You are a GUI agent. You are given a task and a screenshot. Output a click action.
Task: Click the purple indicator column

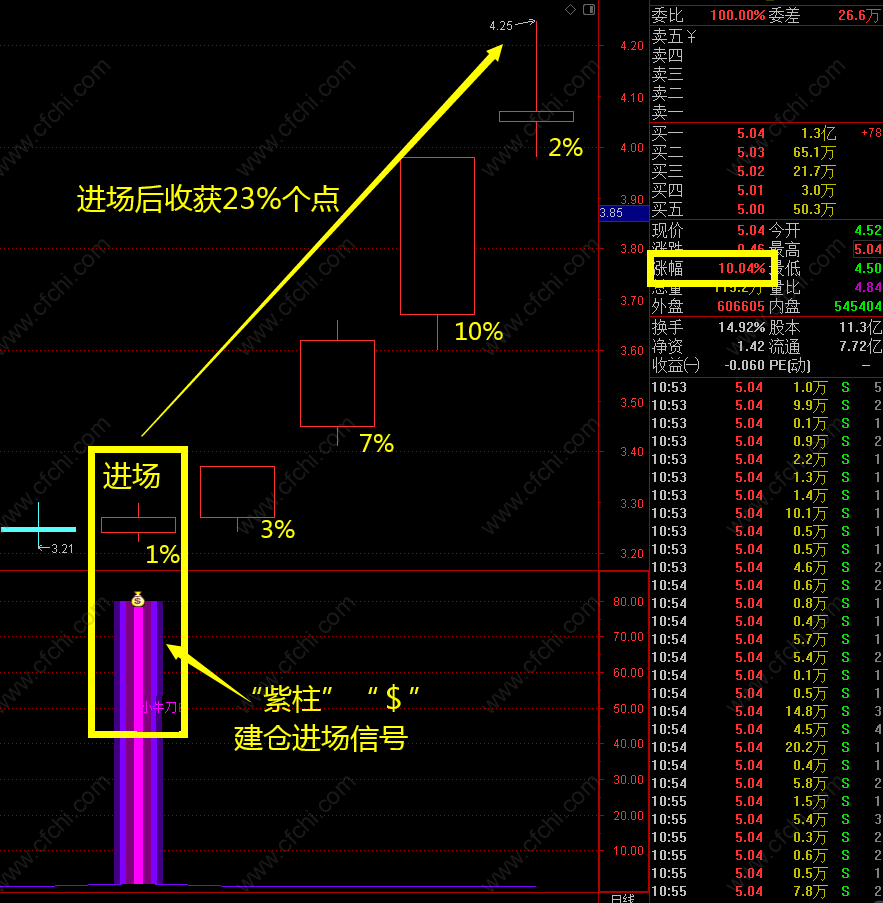(x=138, y=742)
